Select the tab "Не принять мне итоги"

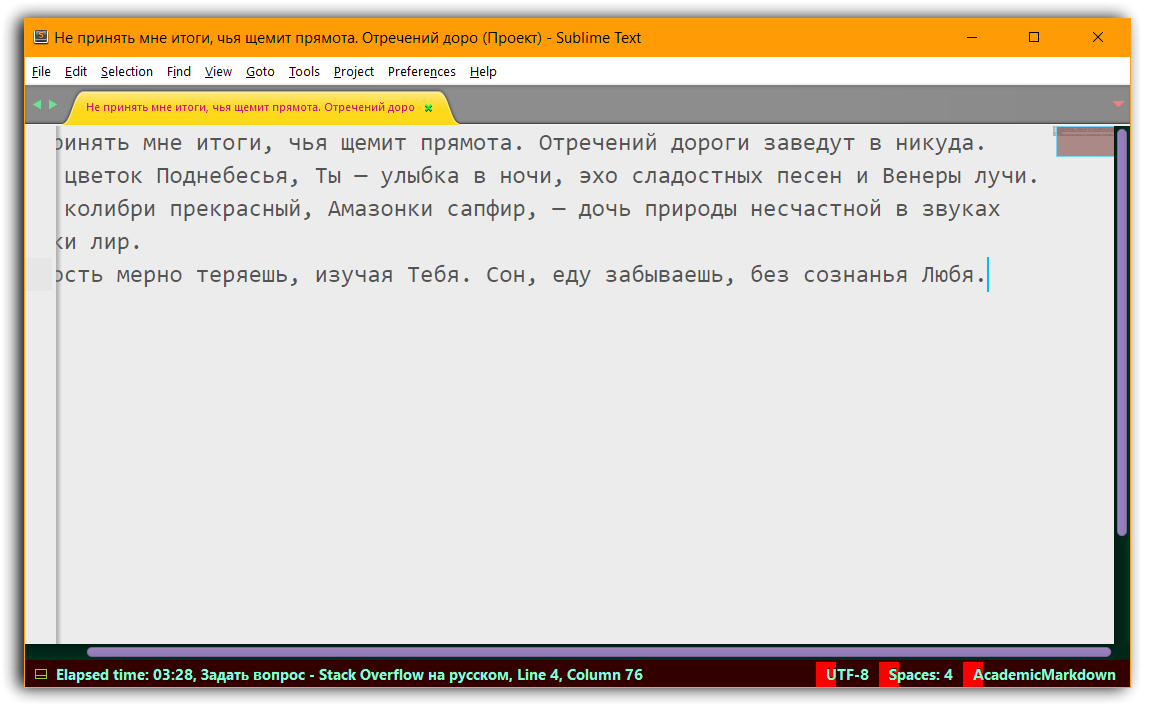pyautogui.click(x=250, y=108)
